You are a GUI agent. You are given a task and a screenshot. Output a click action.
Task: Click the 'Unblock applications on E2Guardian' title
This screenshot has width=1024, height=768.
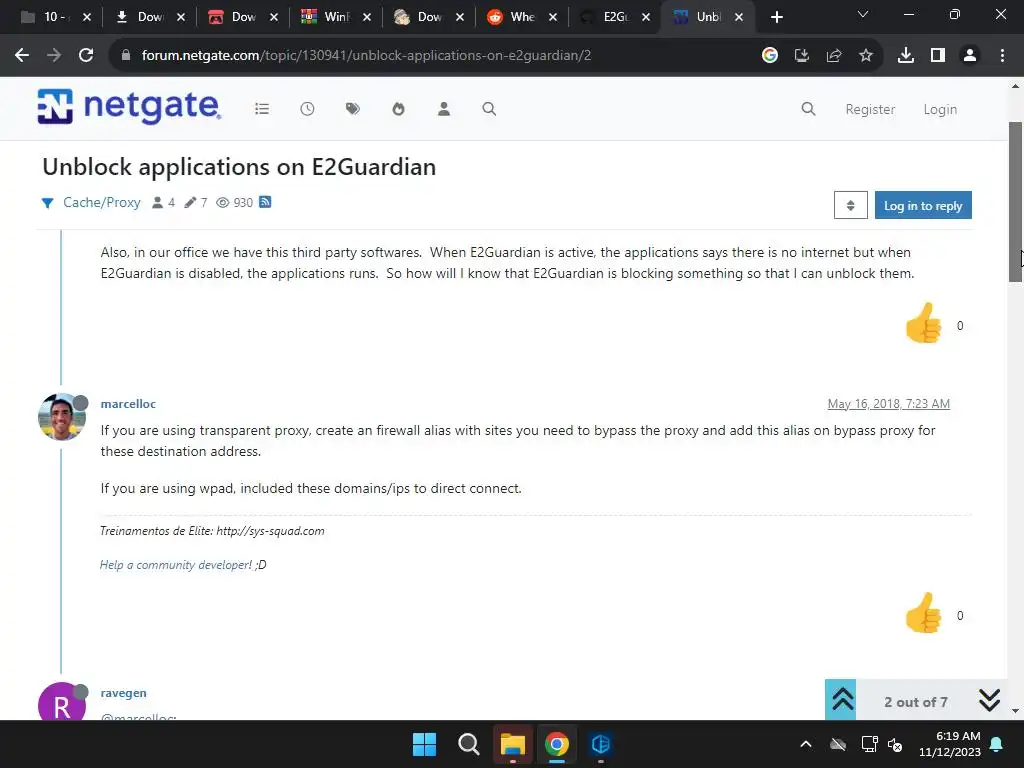tap(239, 167)
